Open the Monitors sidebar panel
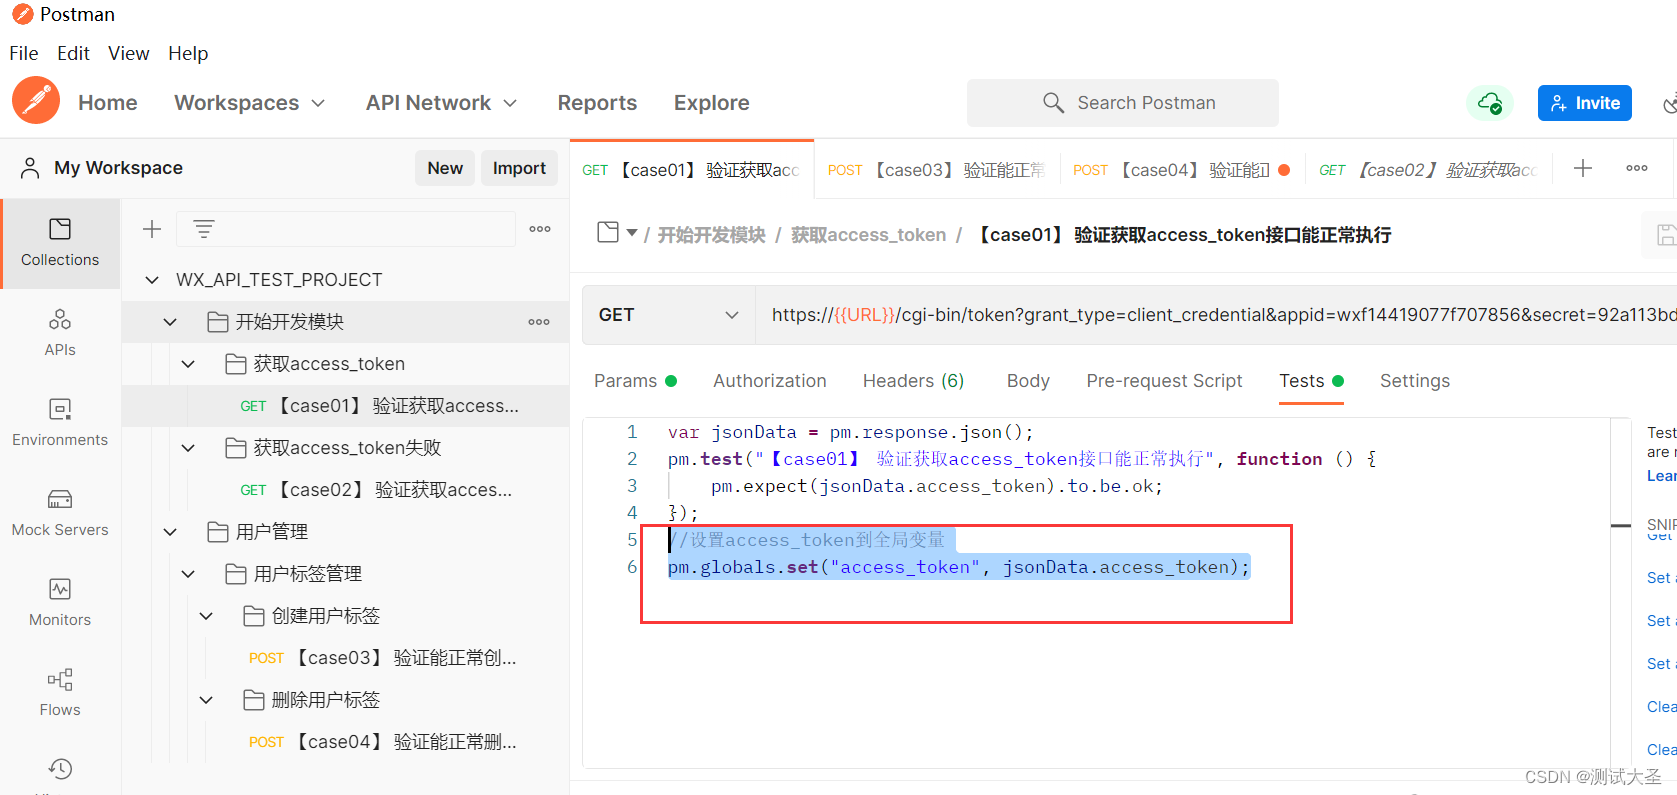 (x=60, y=603)
